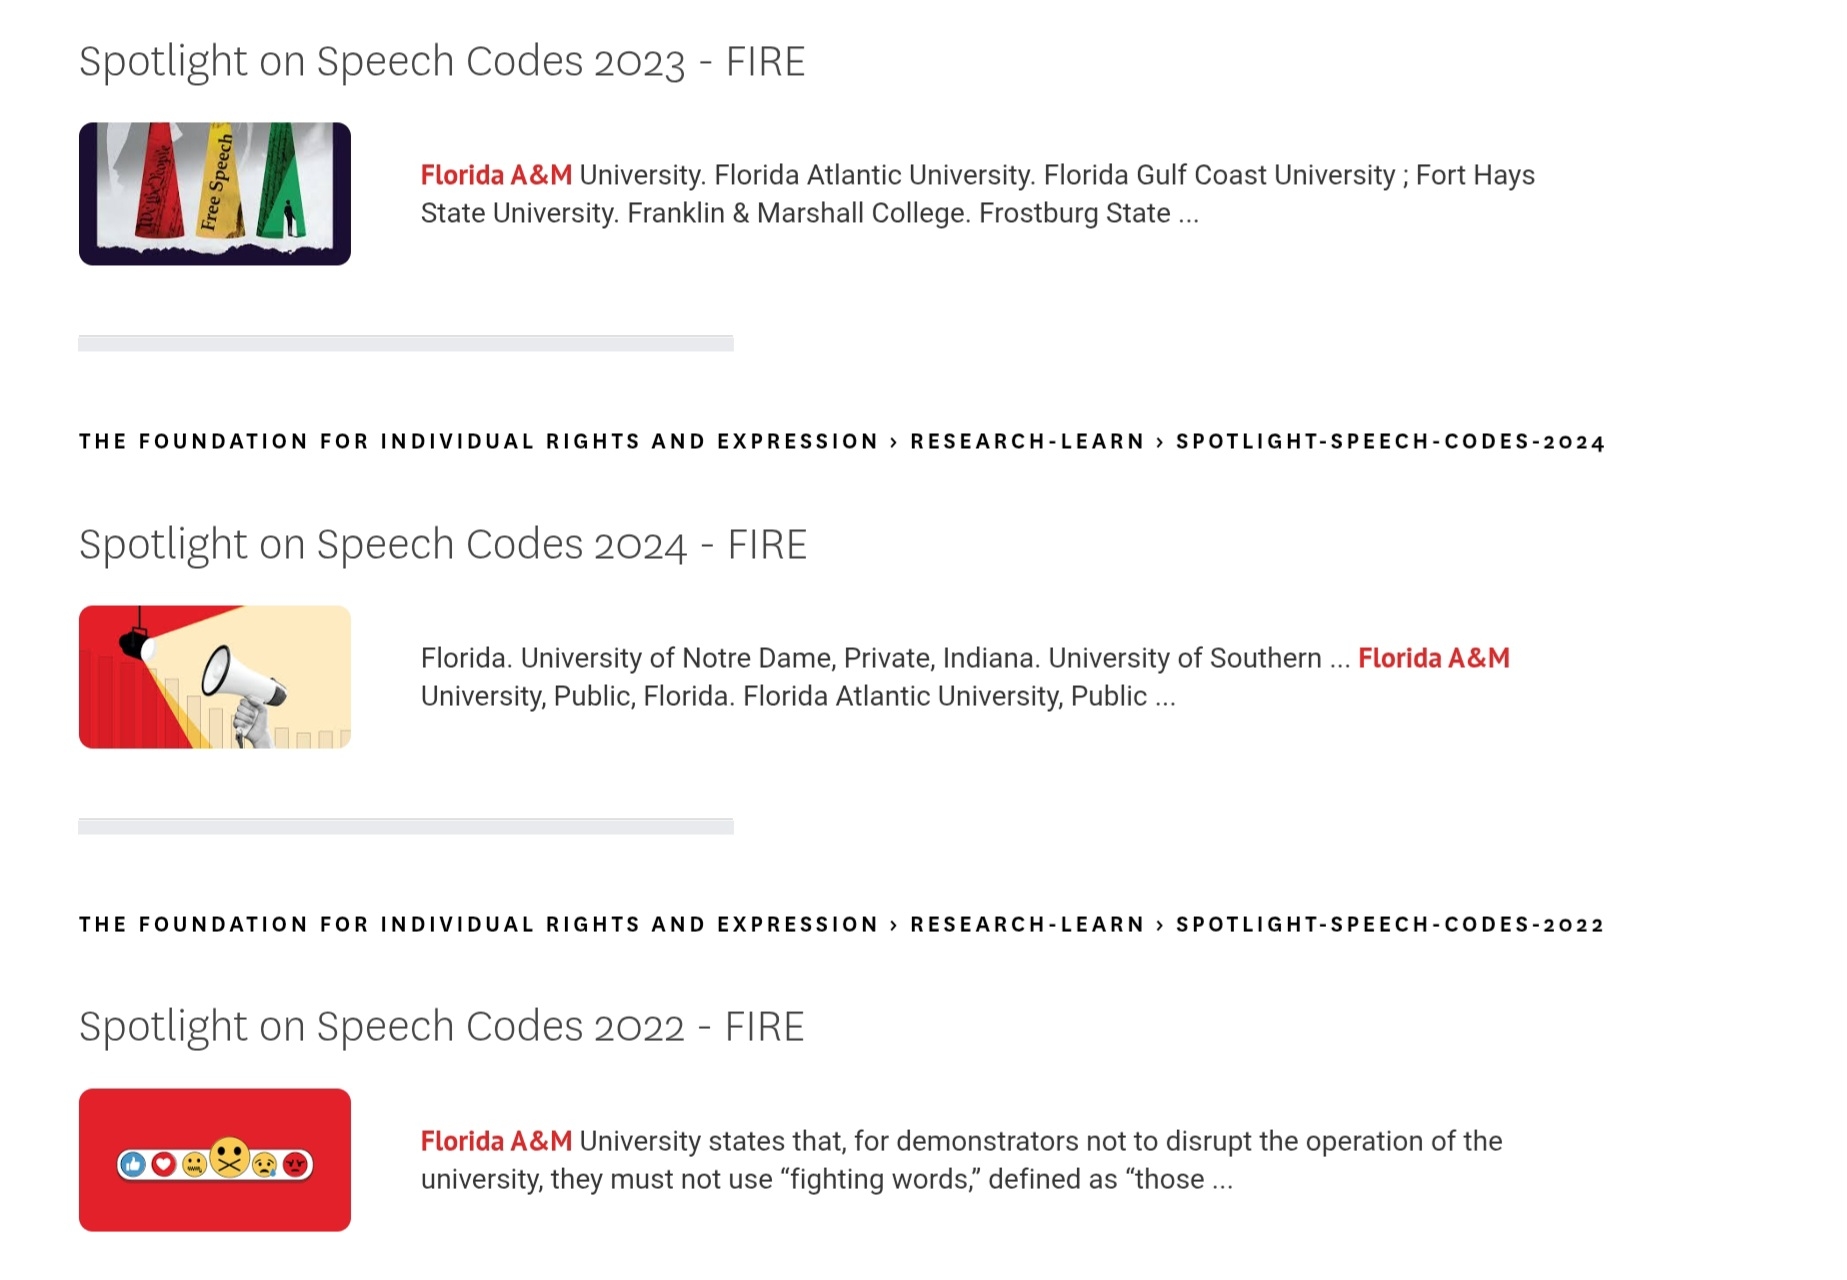Click the red angry-face reaction emoji
The image size is (1847, 1280).
point(295,1164)
